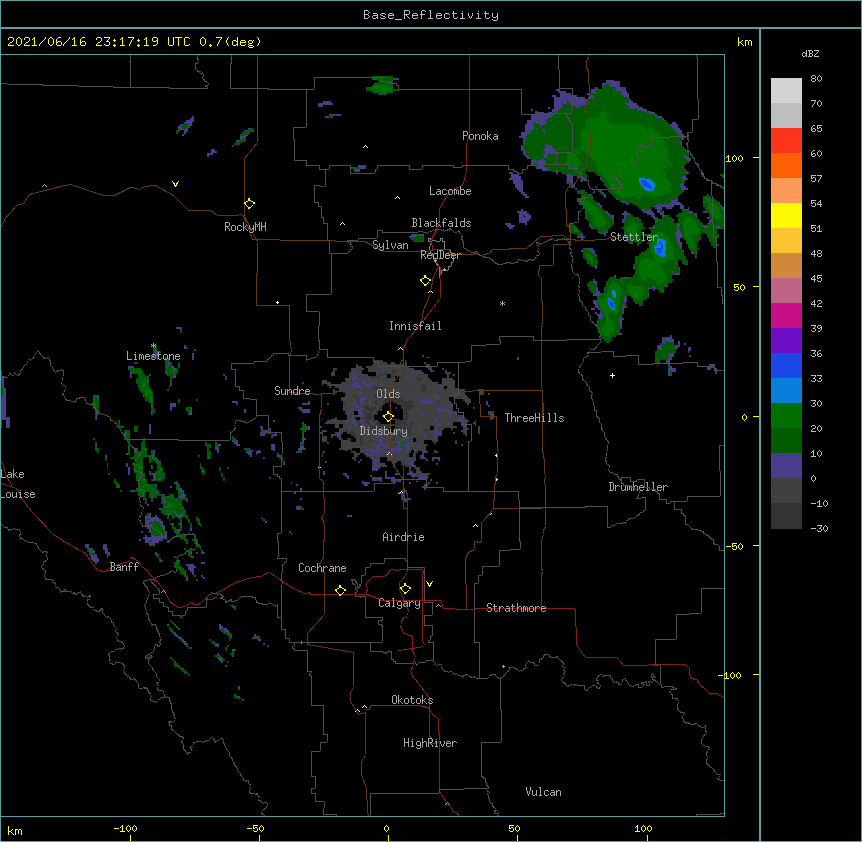Click the yellow diamond marker below Cochrane

(340, 590)
